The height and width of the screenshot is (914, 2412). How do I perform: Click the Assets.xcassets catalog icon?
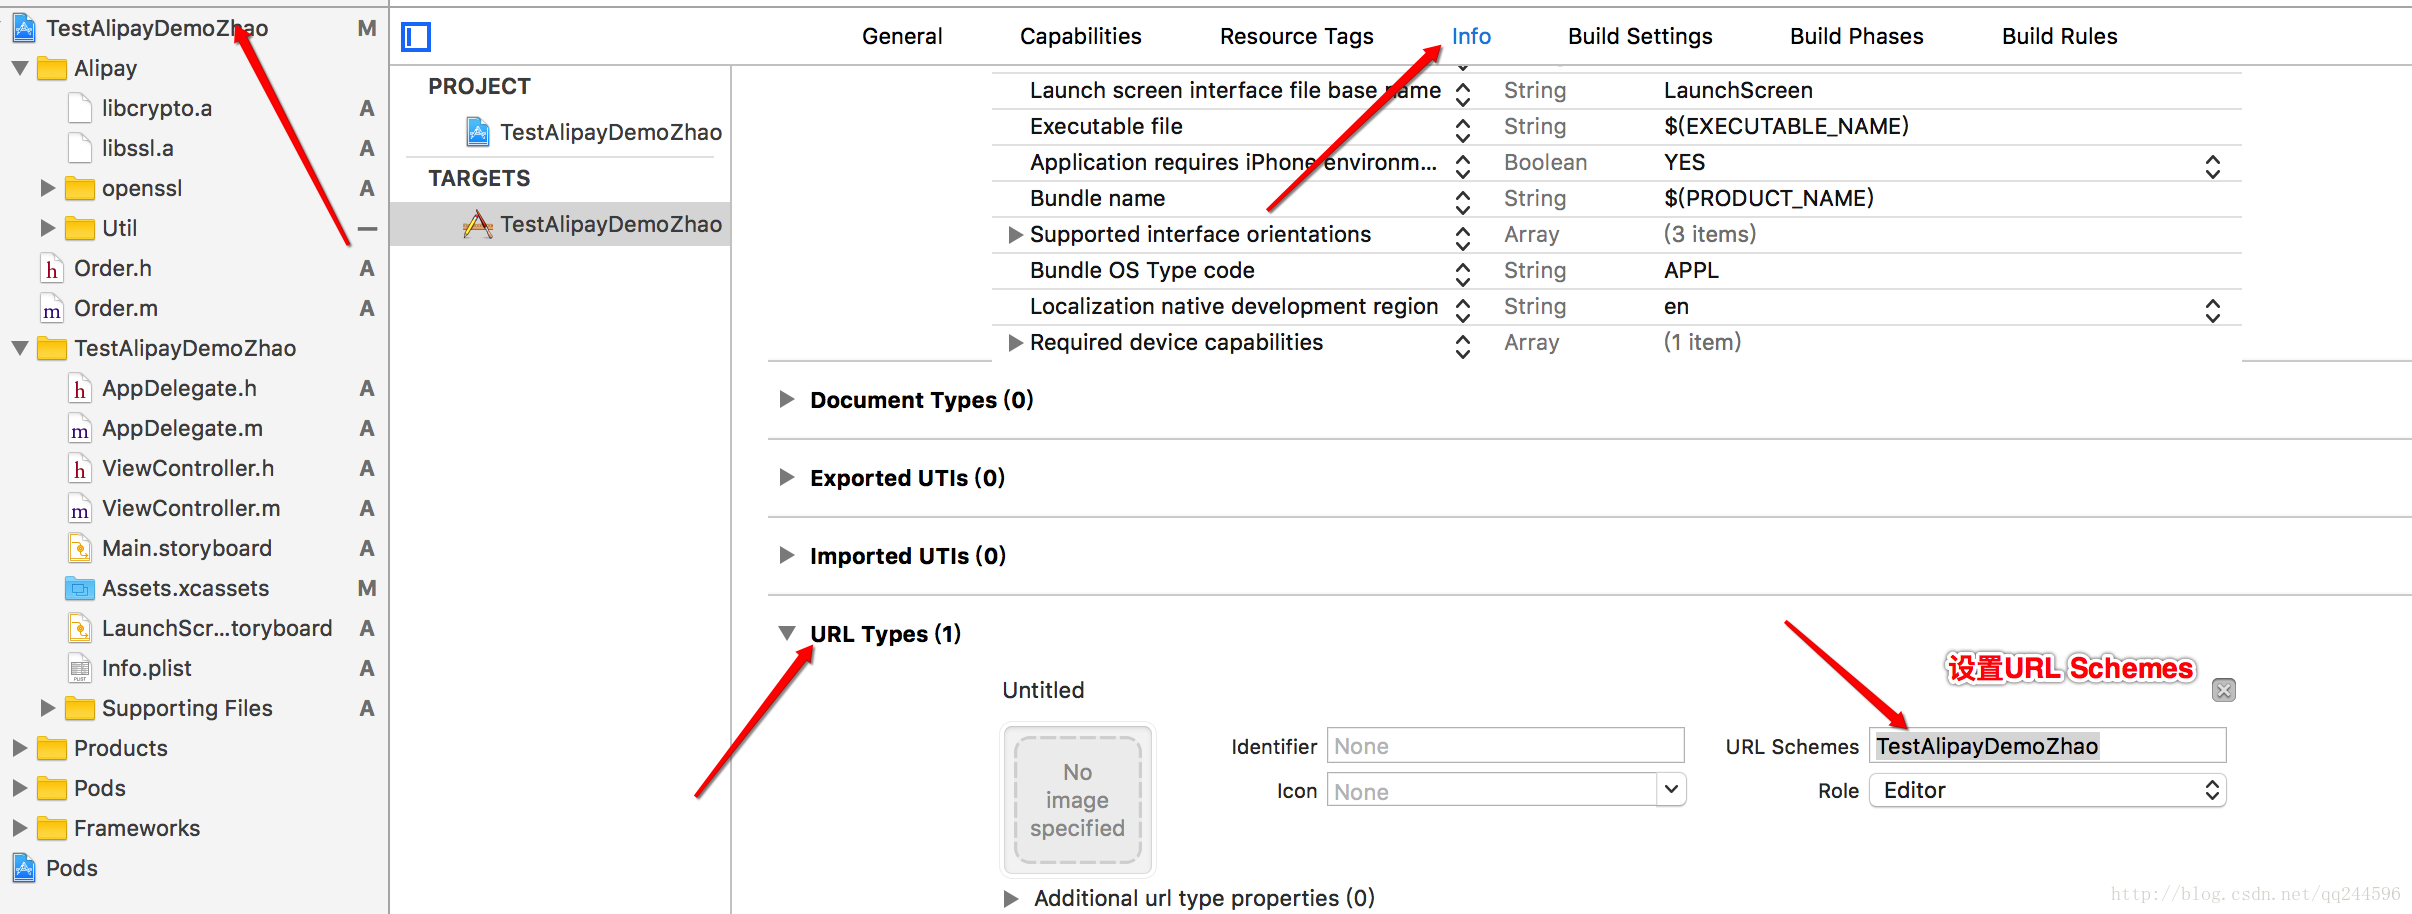click(80, 588)
